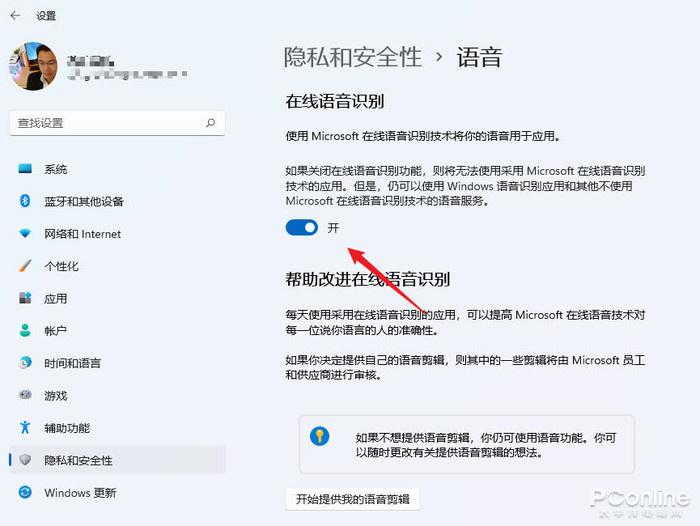Open 网络和 Internet settings category
The image size is (700, 526).
point(117,234)
